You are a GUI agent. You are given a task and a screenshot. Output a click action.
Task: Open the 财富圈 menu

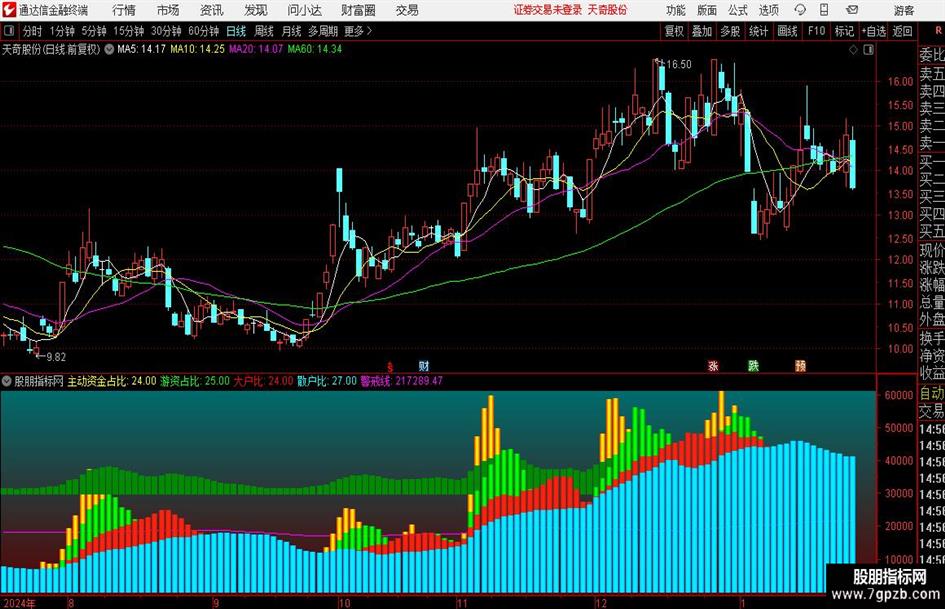pos(358,10)
